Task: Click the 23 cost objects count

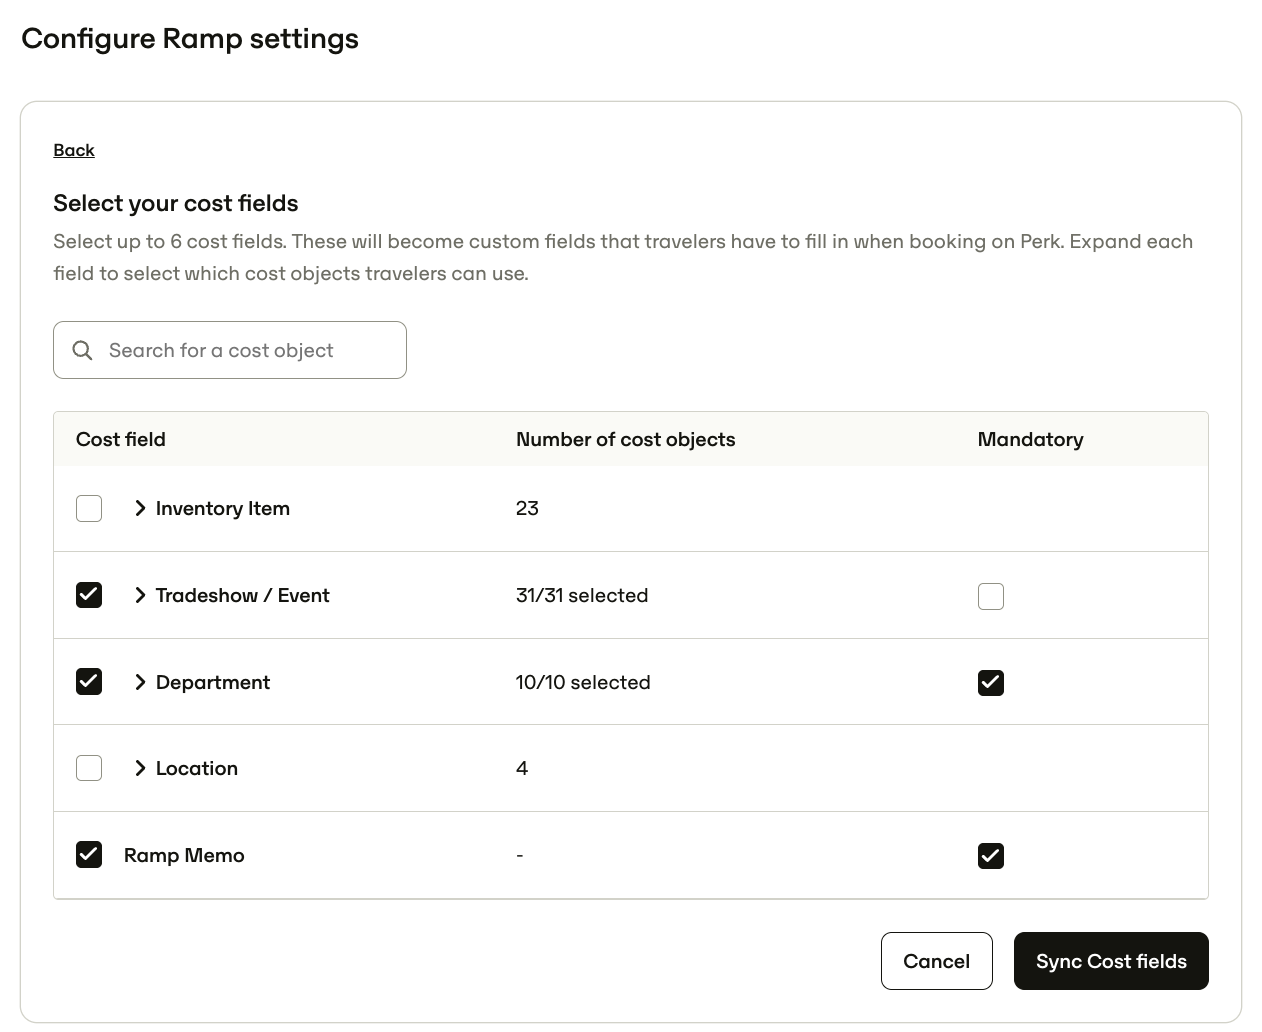Action: point(527,508)
